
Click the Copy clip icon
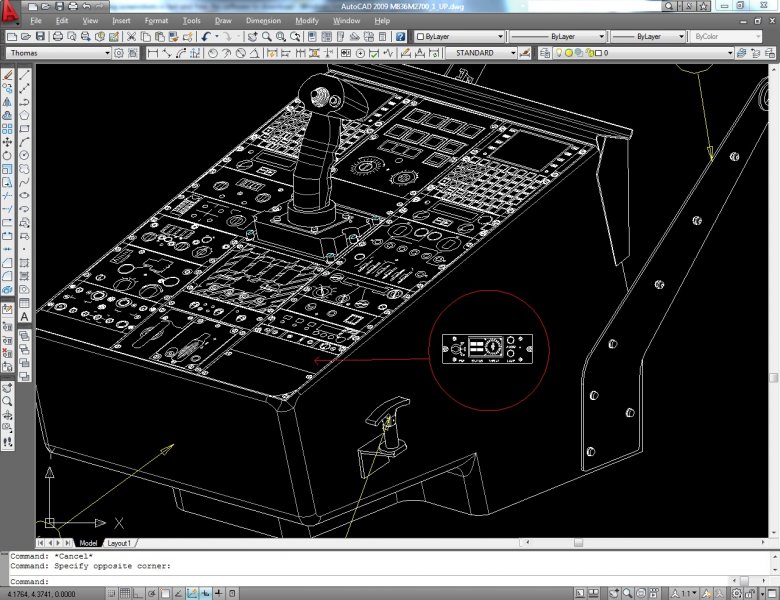click(x=146, y=36)
